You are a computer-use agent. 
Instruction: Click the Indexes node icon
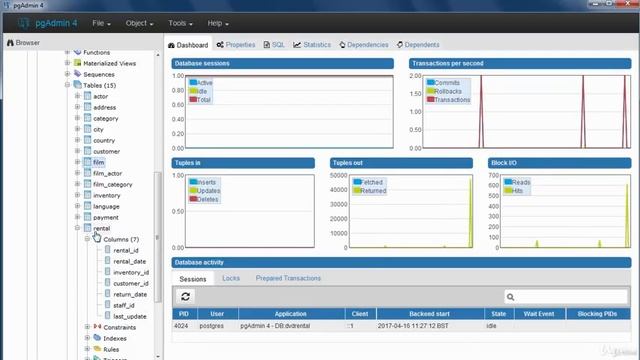(97, 338)
